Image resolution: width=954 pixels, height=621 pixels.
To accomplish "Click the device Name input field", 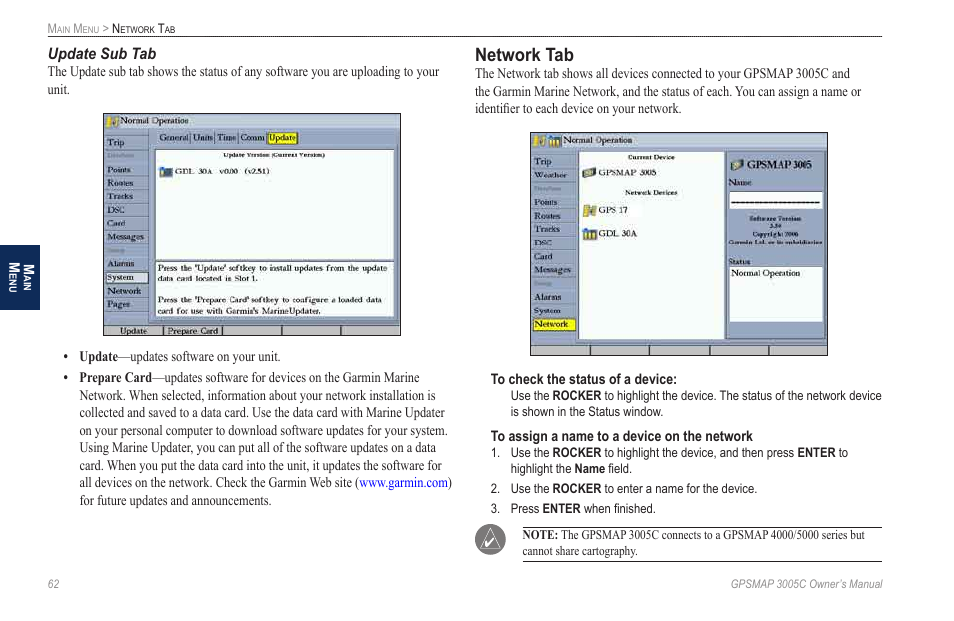I will tap(776, 201).
